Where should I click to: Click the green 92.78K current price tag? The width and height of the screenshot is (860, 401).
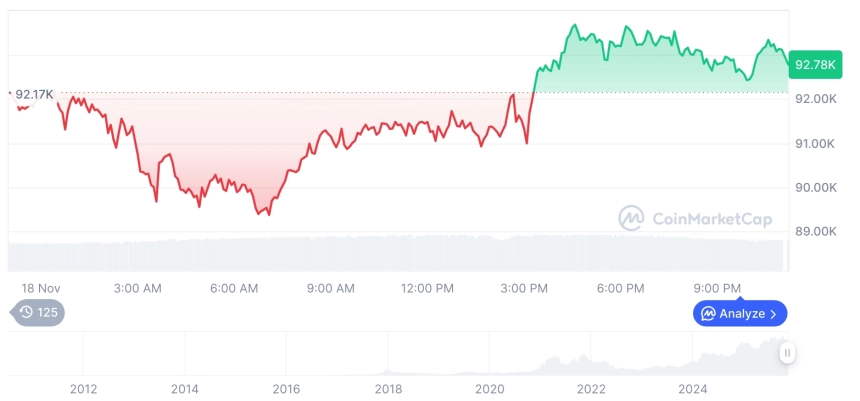point(813,65)
